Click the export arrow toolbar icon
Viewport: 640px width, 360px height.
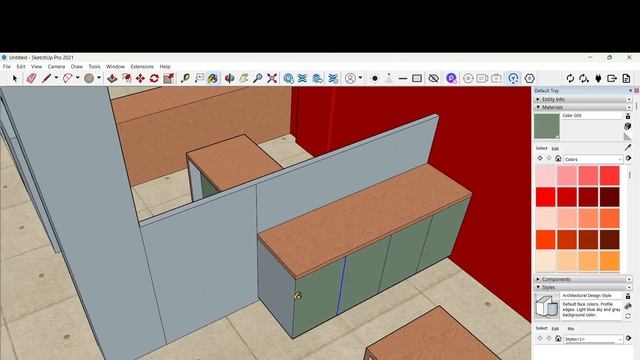click(x=612, y=78)
